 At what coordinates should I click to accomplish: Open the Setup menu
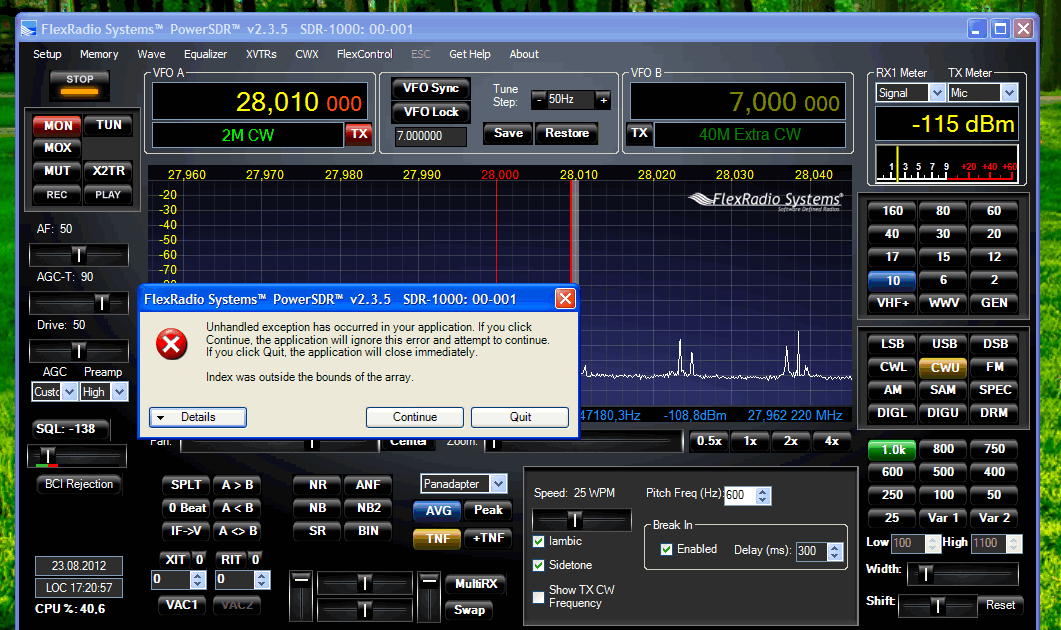47,54
